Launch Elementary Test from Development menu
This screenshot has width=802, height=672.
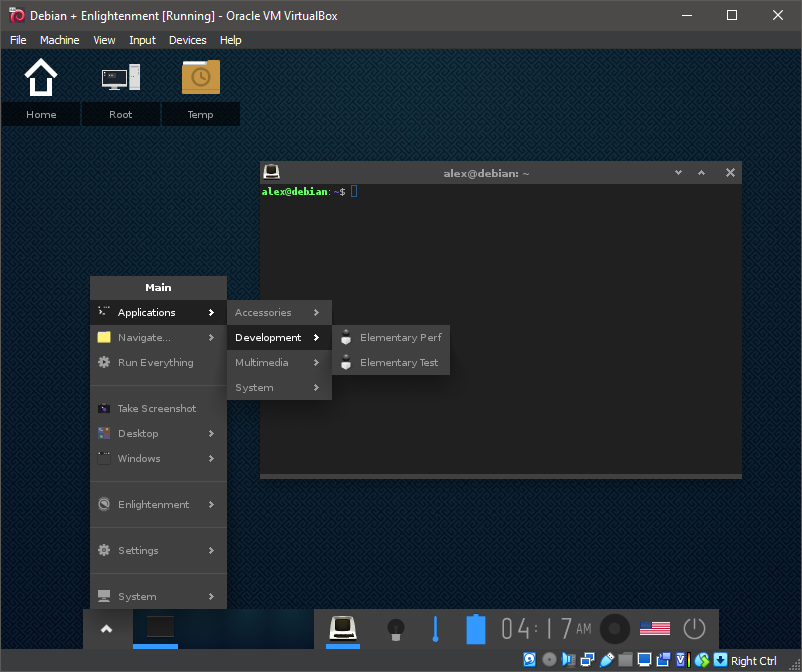coord(398,363)
